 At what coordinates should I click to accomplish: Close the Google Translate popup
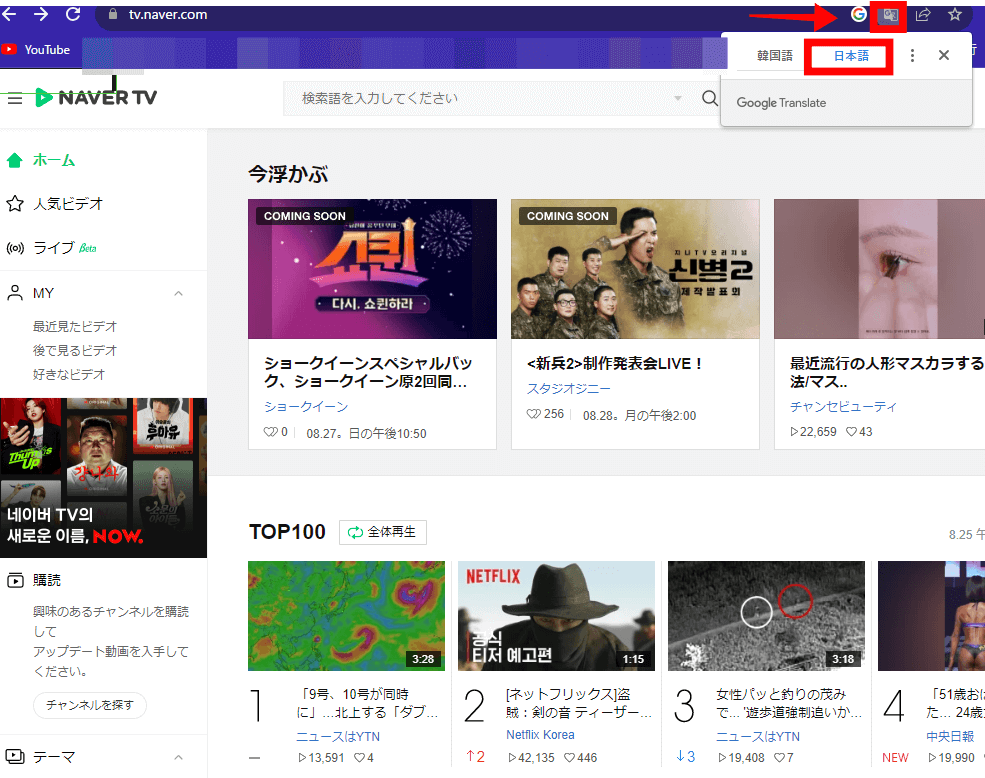[x=943, y=56]
